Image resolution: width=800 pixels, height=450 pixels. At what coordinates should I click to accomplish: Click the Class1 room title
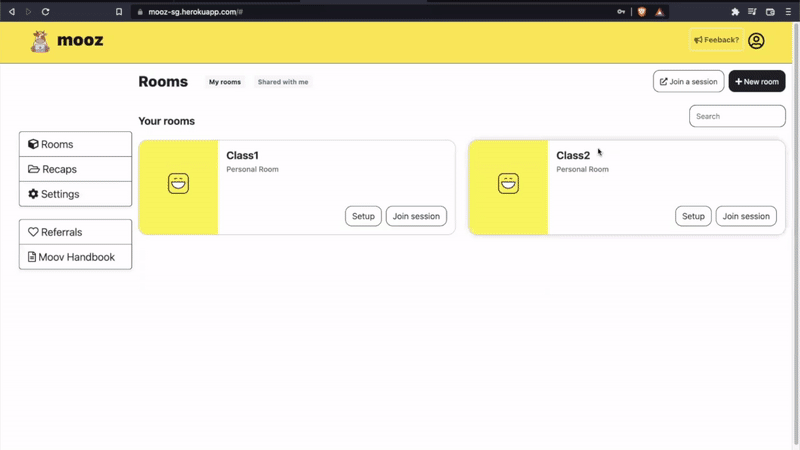[242, 155]
